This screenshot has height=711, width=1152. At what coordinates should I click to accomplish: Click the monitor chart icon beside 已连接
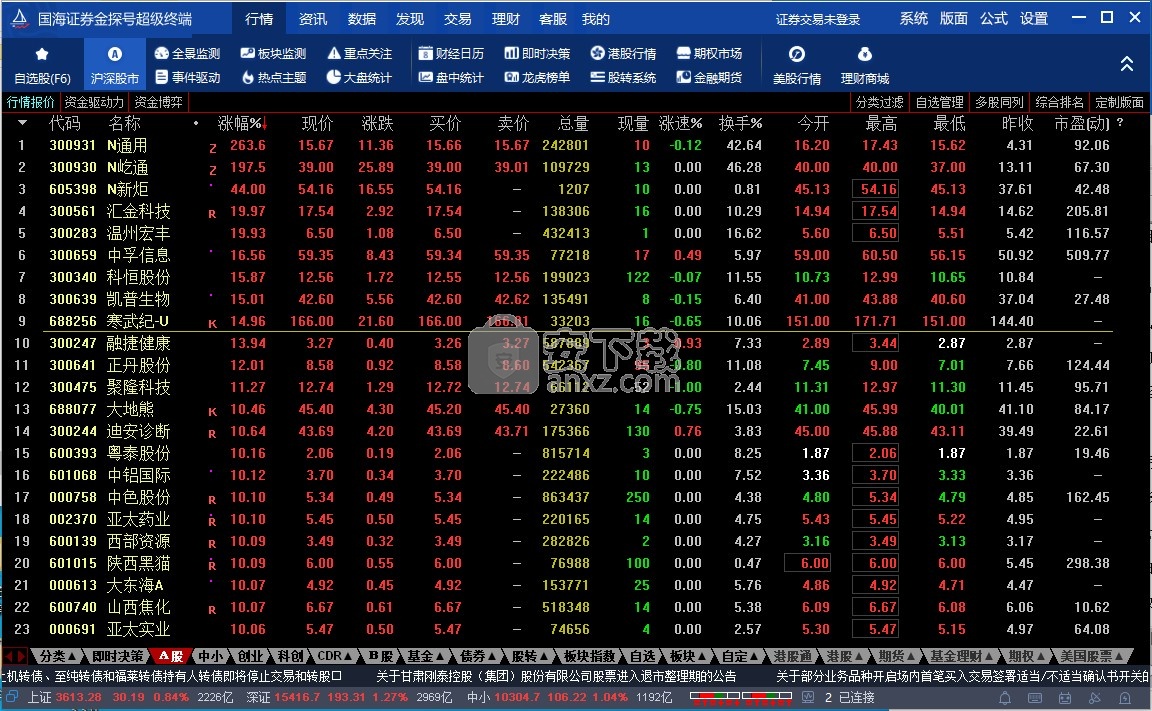[x=807, y=697]
